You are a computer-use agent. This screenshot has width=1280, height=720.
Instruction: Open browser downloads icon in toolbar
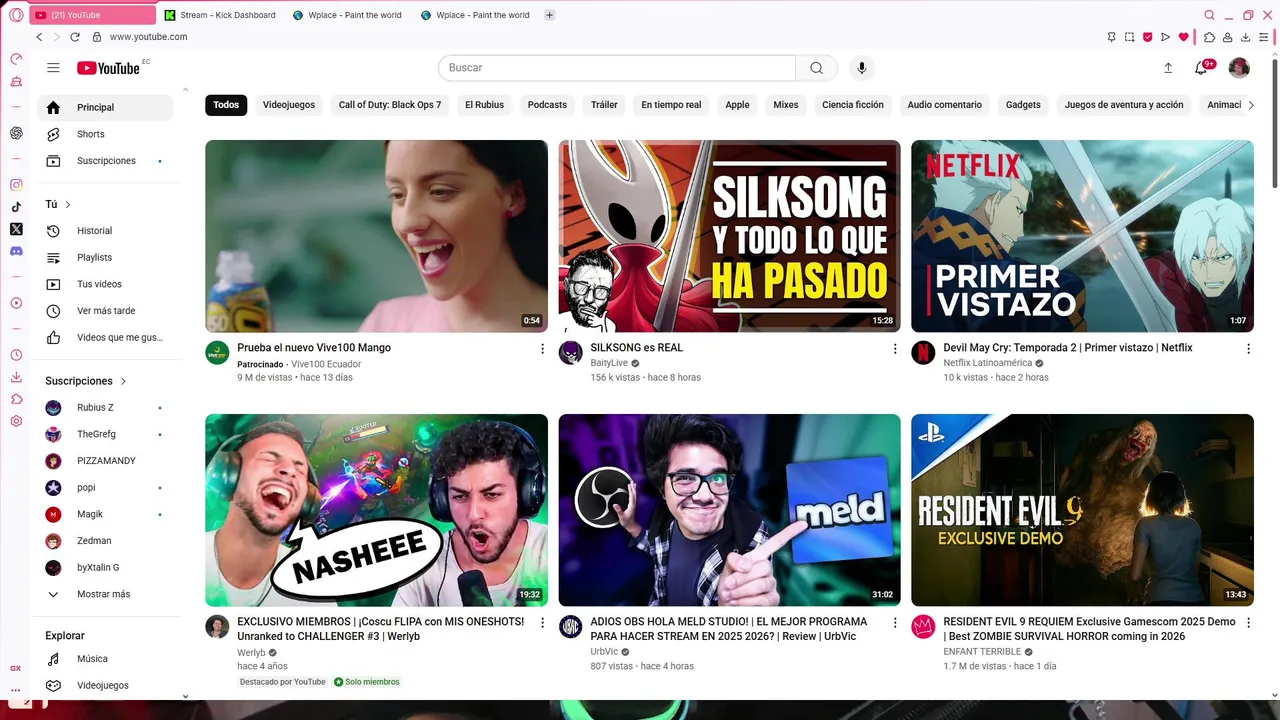[x=1245, y=37]
